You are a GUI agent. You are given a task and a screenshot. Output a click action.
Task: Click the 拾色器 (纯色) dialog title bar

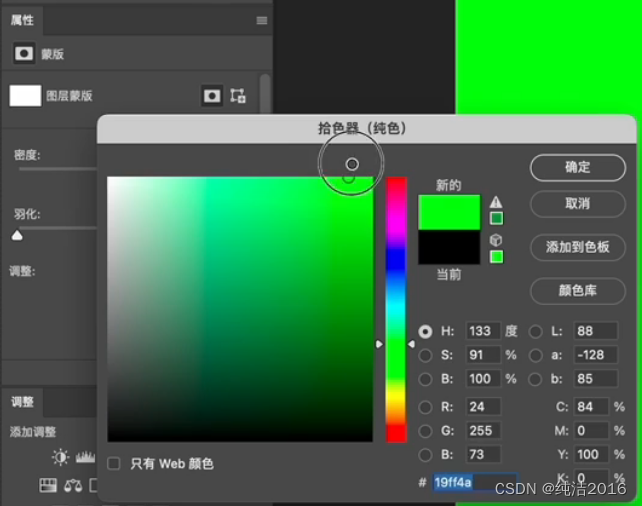click(366, 129)
